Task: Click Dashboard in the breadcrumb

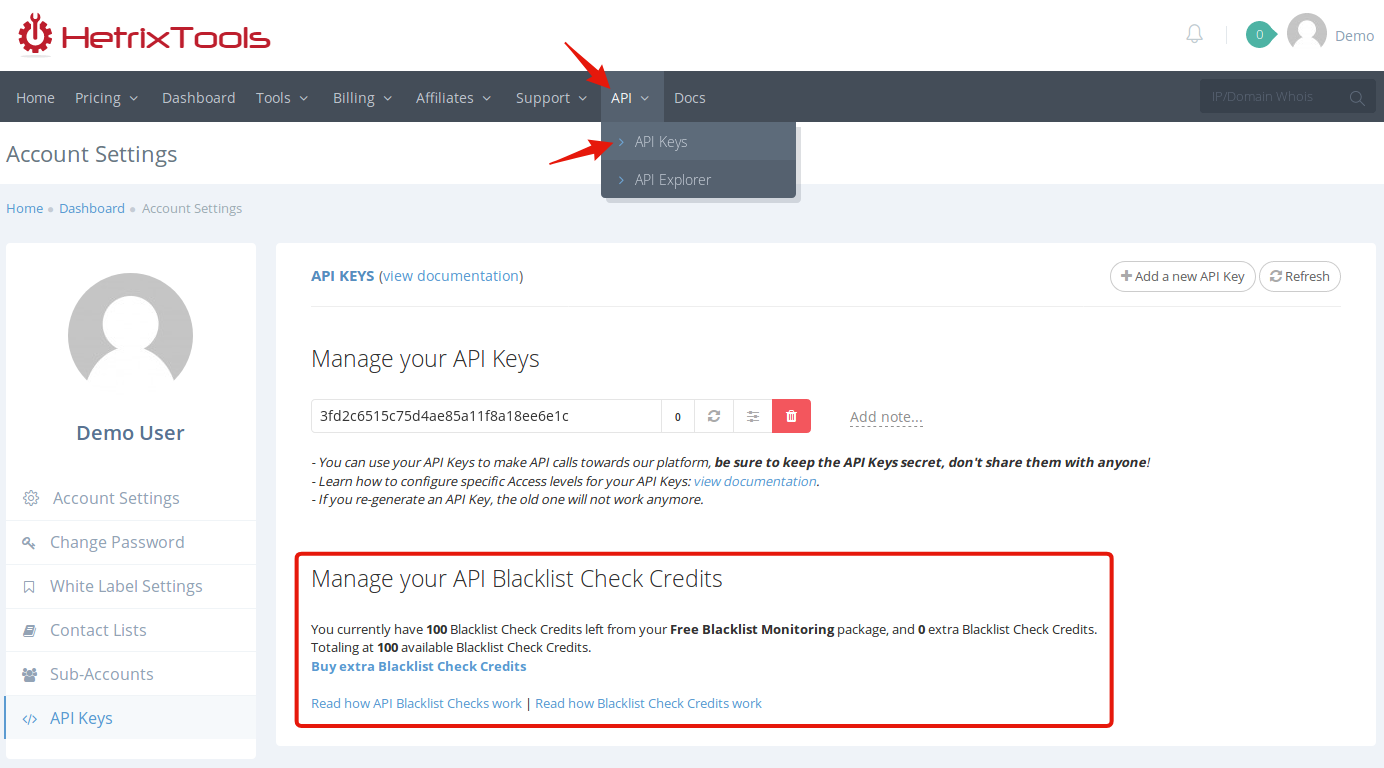Action: click(x=92, y=208)
